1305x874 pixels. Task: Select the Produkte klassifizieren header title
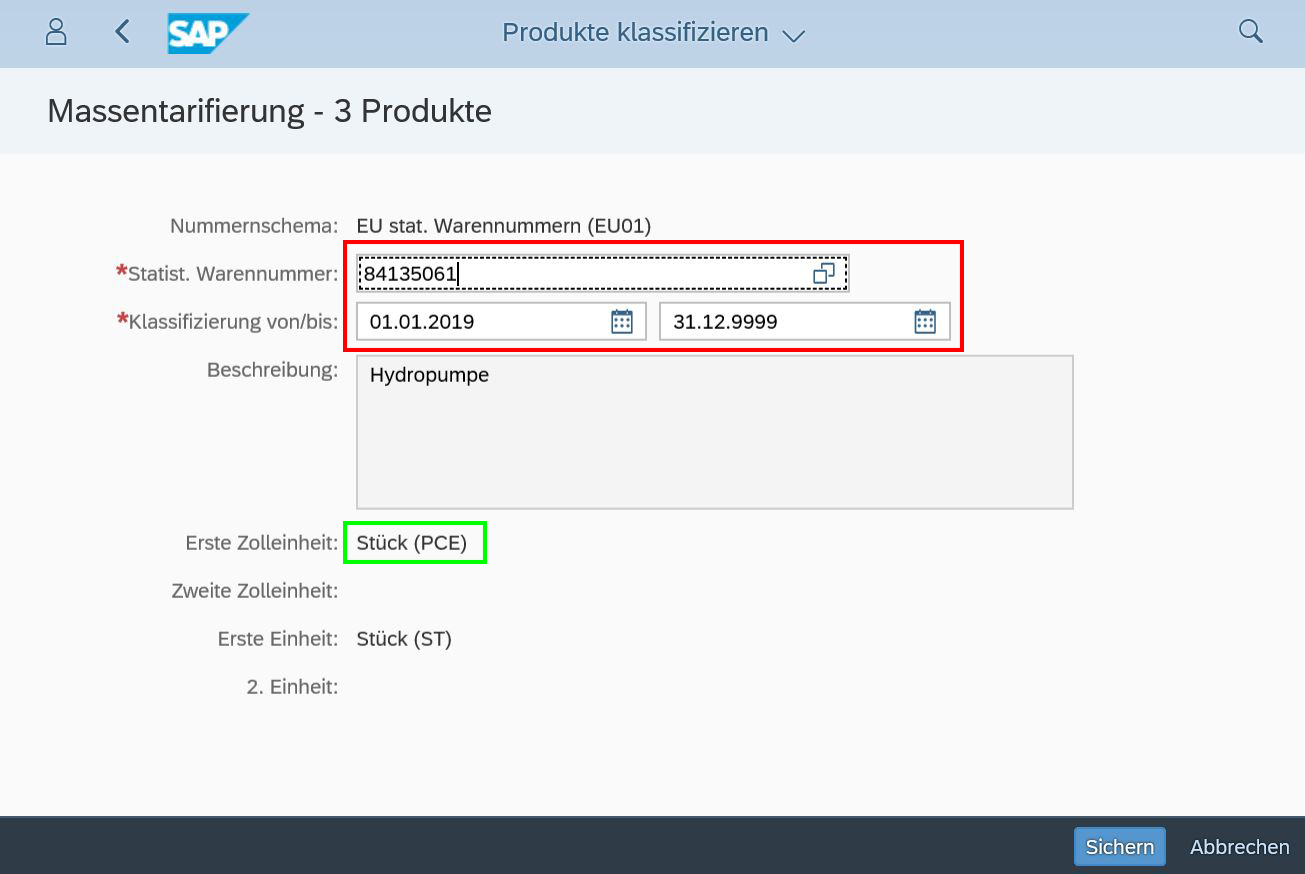634,31
